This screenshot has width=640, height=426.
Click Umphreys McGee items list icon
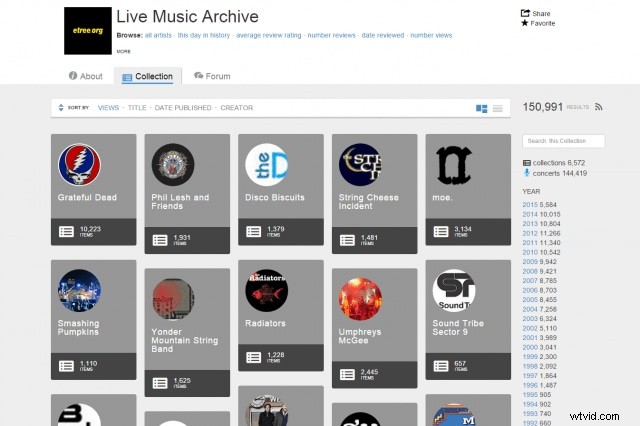(x=347, y=374)
